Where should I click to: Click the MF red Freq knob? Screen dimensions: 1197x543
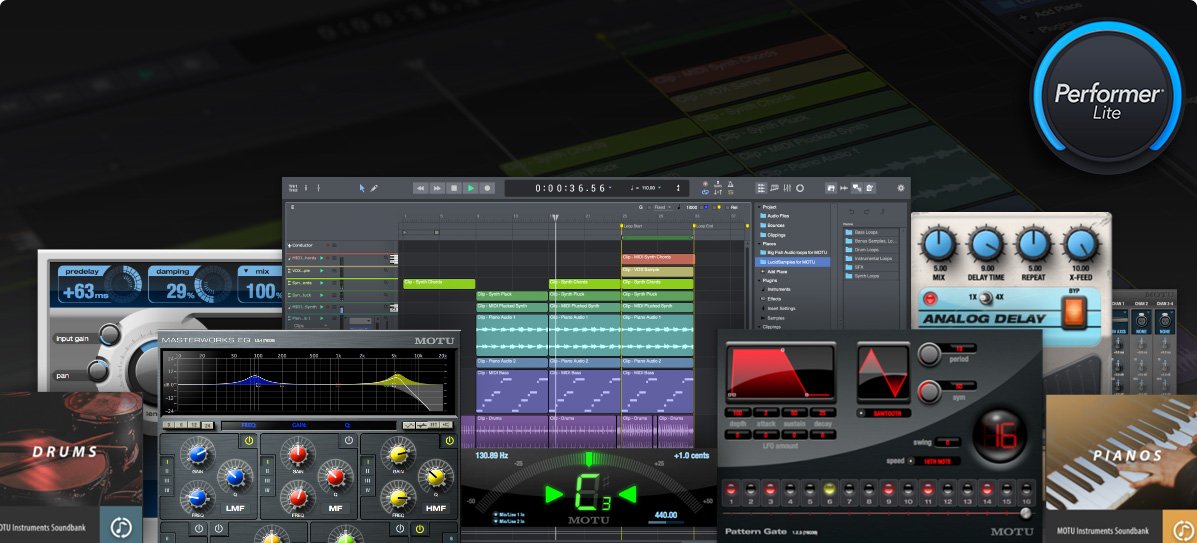pos(298,496)
